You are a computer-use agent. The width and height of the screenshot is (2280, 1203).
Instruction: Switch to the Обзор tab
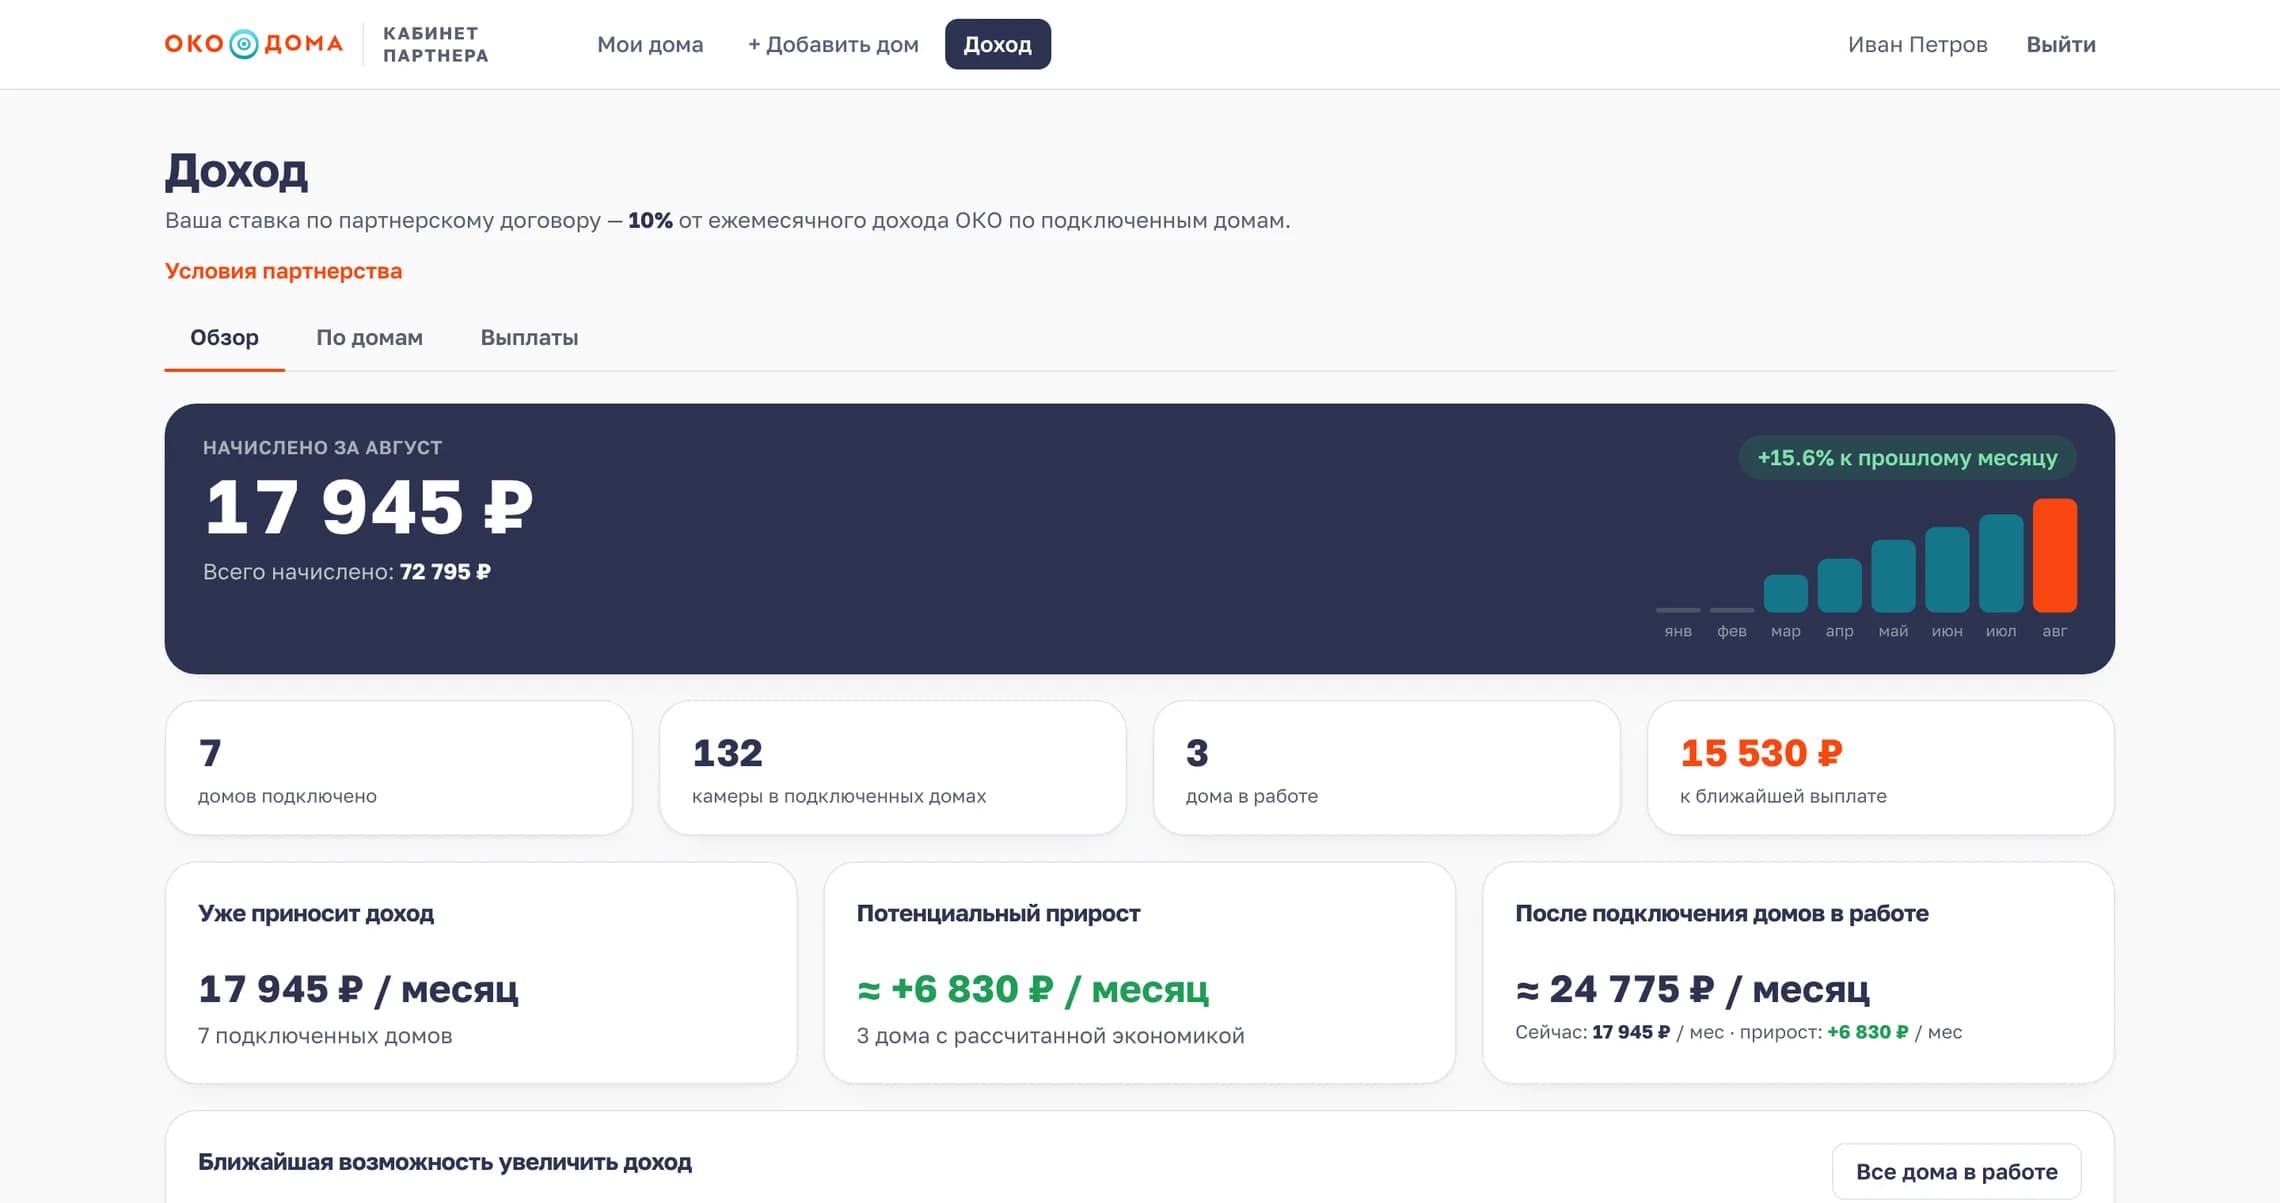pyautogui.click(x=224, y=338)
